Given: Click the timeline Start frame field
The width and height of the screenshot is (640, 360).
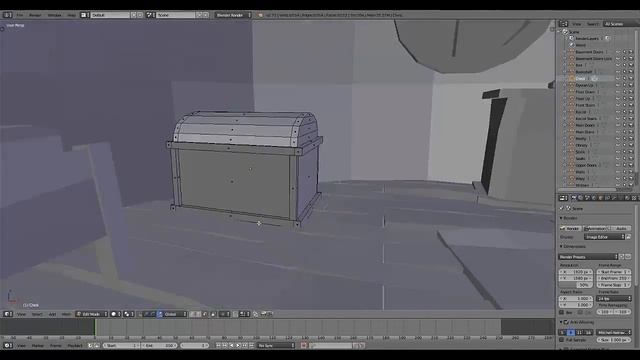Looking at the screenshot, I should pyautogui.click(x=121, y=346).
